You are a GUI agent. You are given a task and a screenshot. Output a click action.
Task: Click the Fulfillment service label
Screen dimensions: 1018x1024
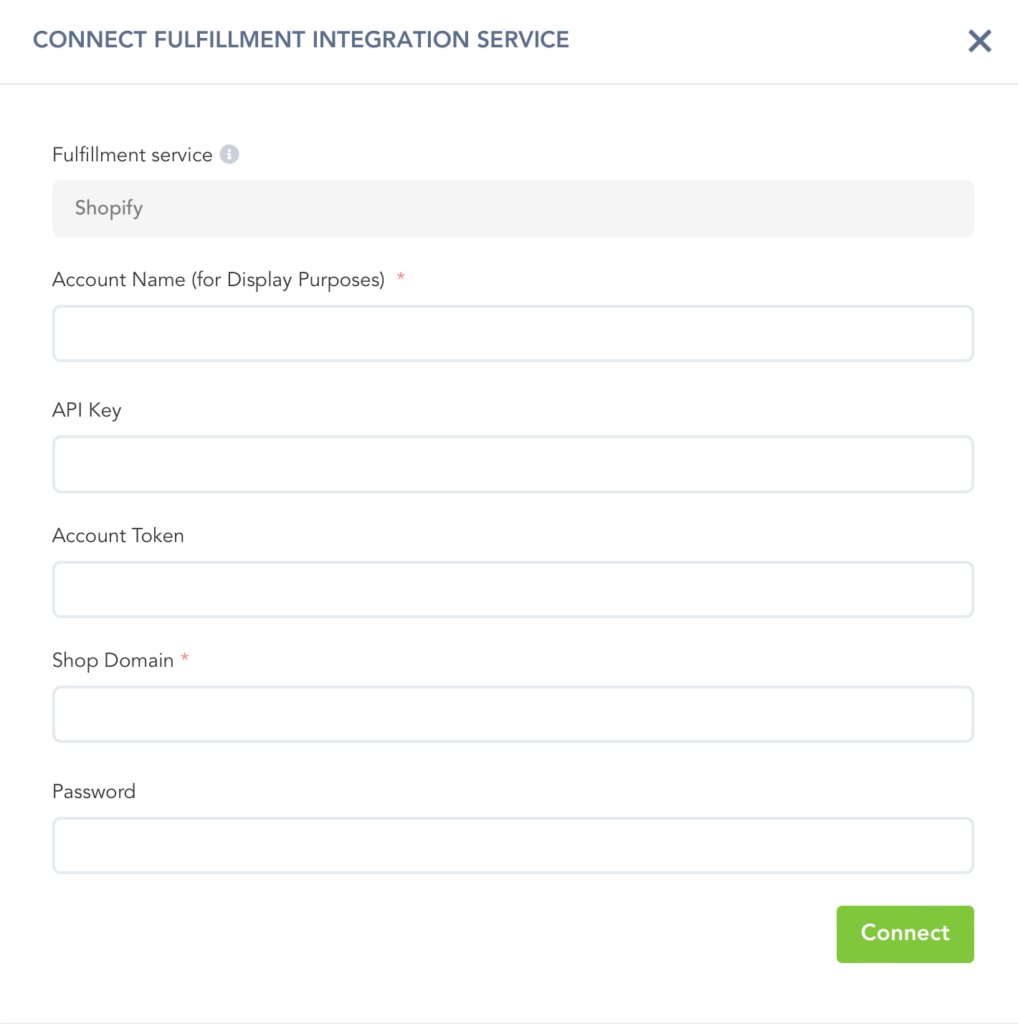(x=132, y=155)
